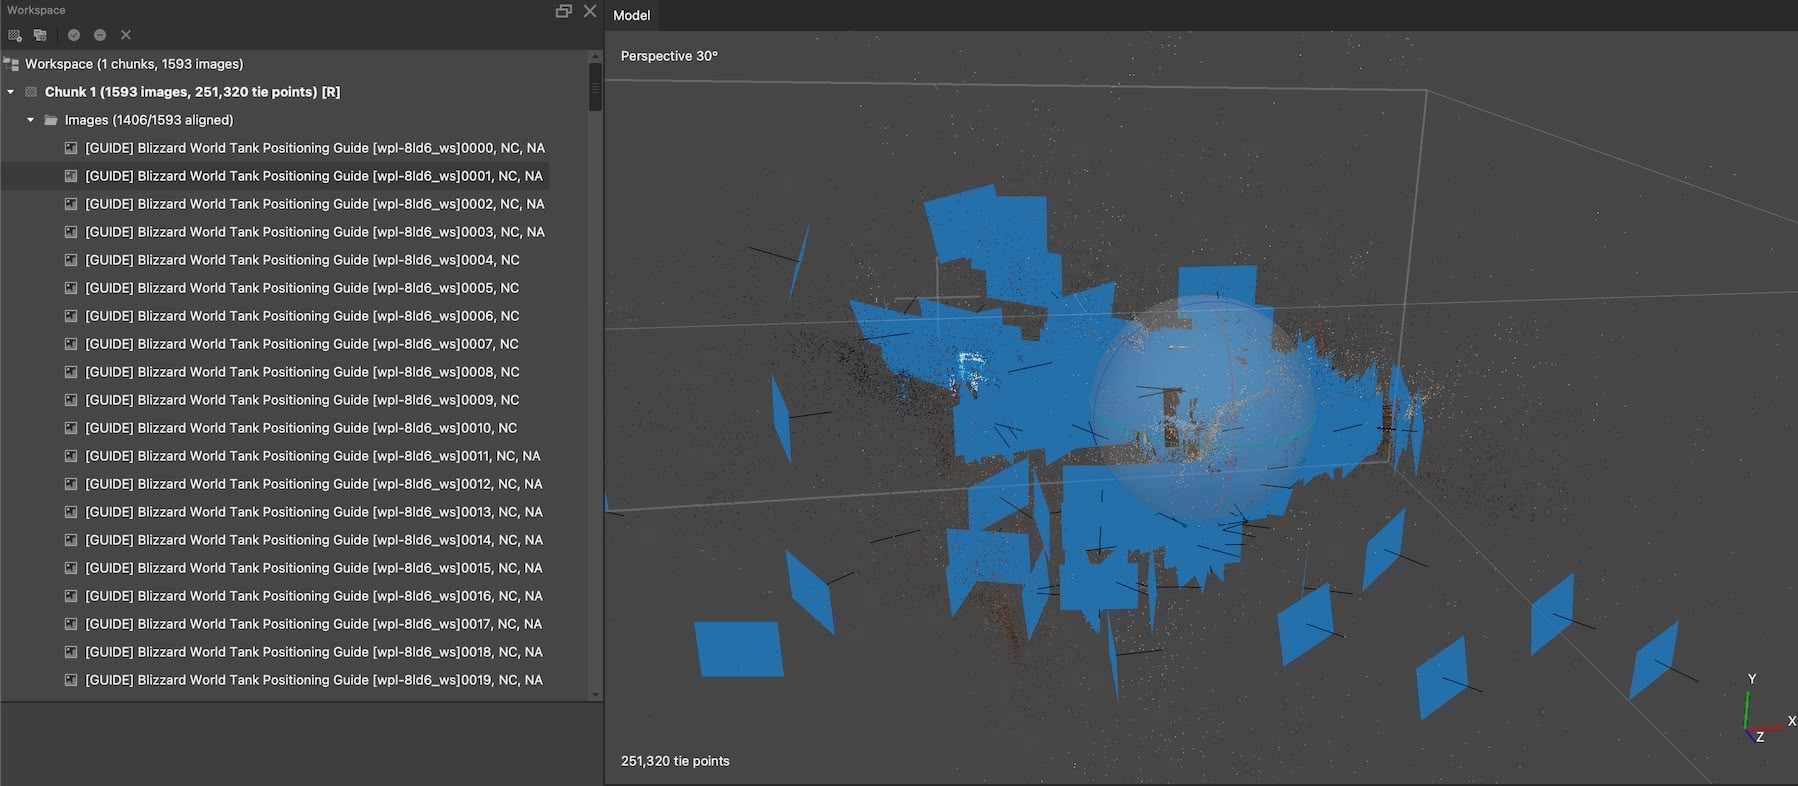Collapse the Chunk 1 tree node
Image resolution: width=1798 pixels, height=786 pixels.
11,92
